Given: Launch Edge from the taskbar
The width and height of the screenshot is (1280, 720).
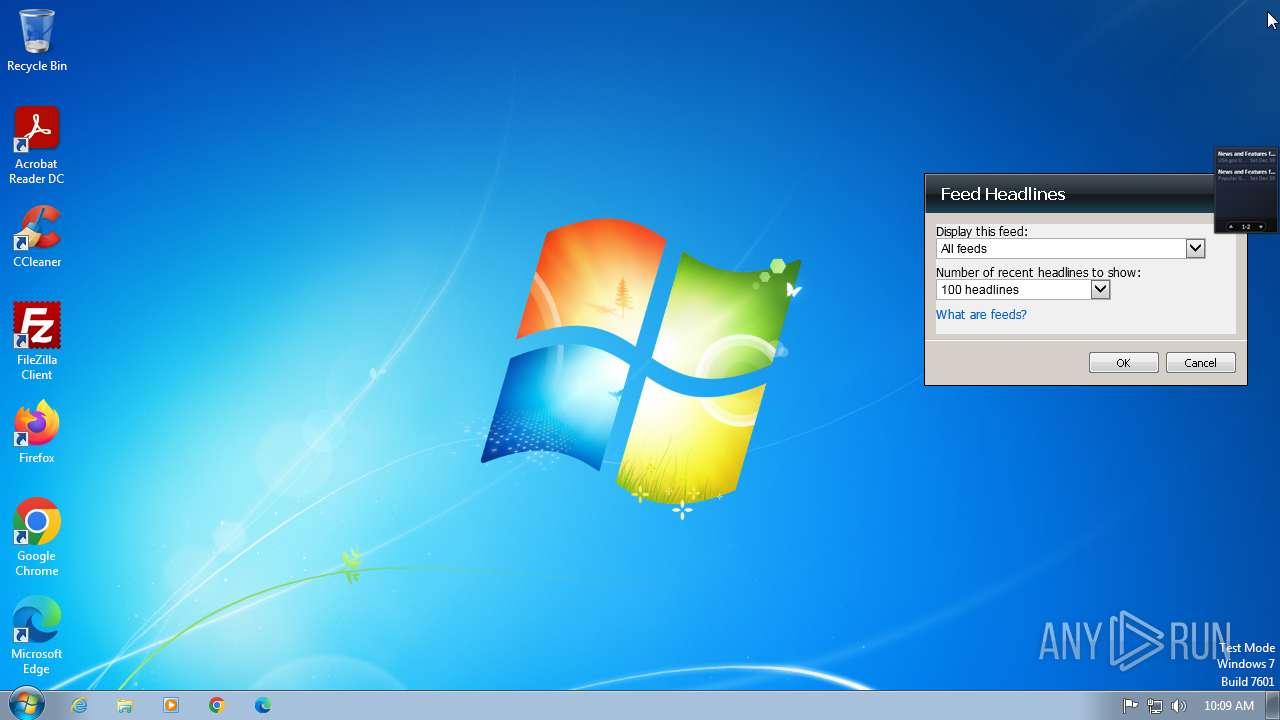Looking at the screenshot, I should pyautogui.click(x=263, y=705).
